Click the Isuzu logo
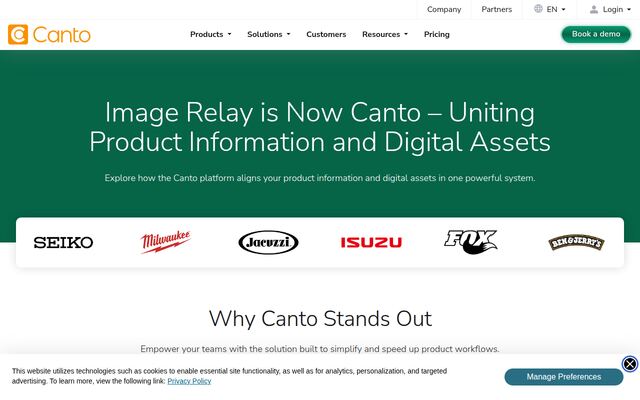 coord(371,242)
